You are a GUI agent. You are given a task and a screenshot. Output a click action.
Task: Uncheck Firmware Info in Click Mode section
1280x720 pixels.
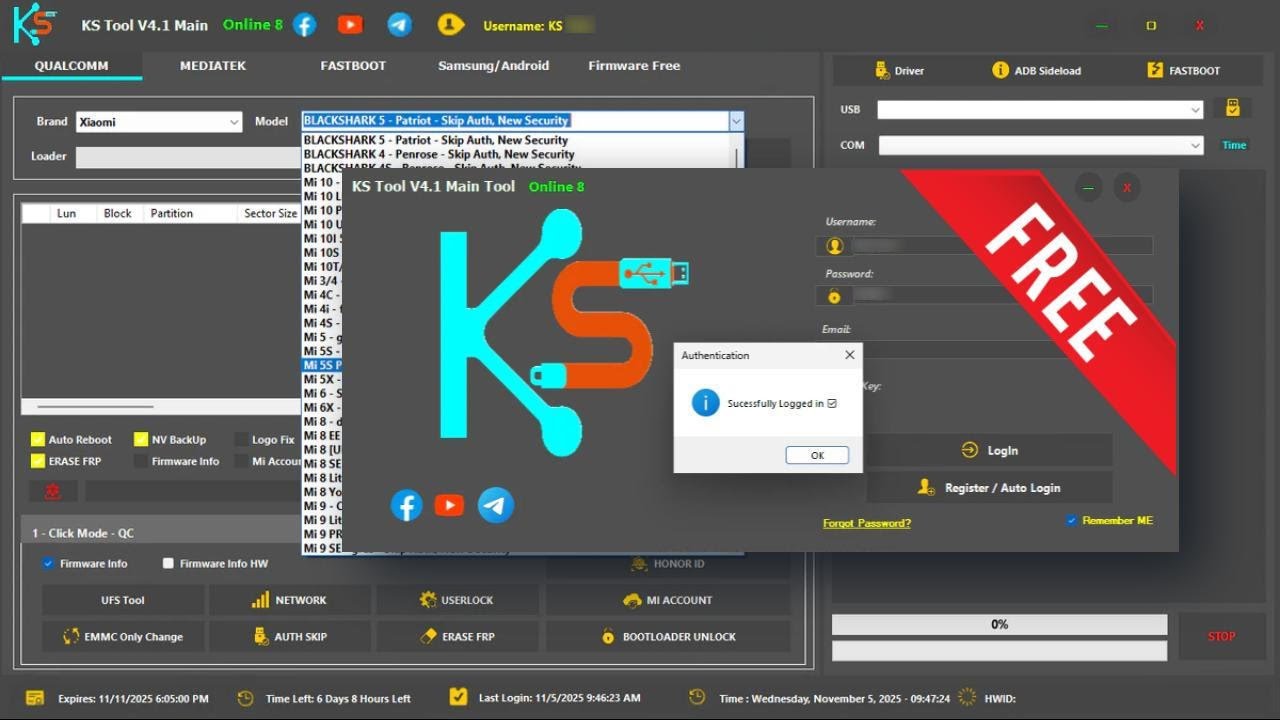pyautogui.click(x=47, y=563)
